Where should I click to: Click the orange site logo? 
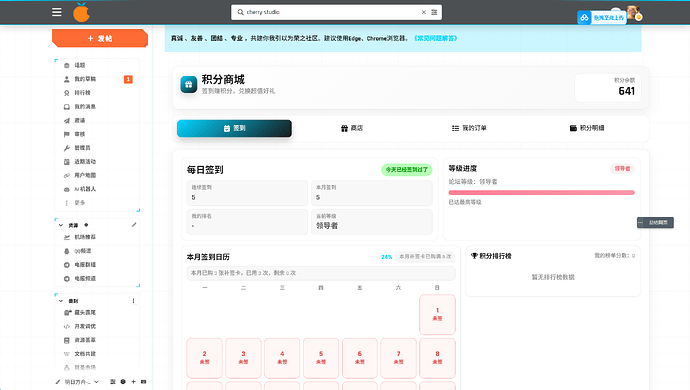(81, 12)
